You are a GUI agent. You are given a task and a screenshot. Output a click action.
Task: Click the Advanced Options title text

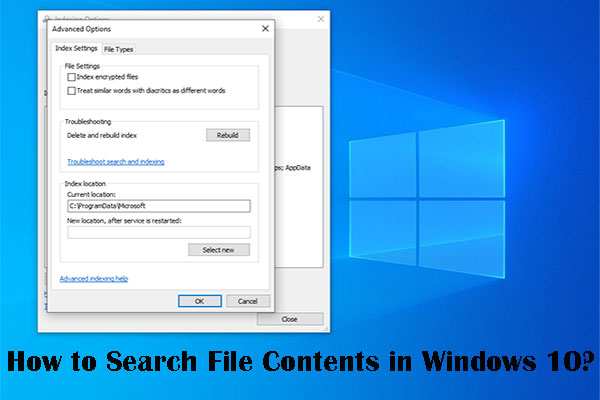pos(82,29)
